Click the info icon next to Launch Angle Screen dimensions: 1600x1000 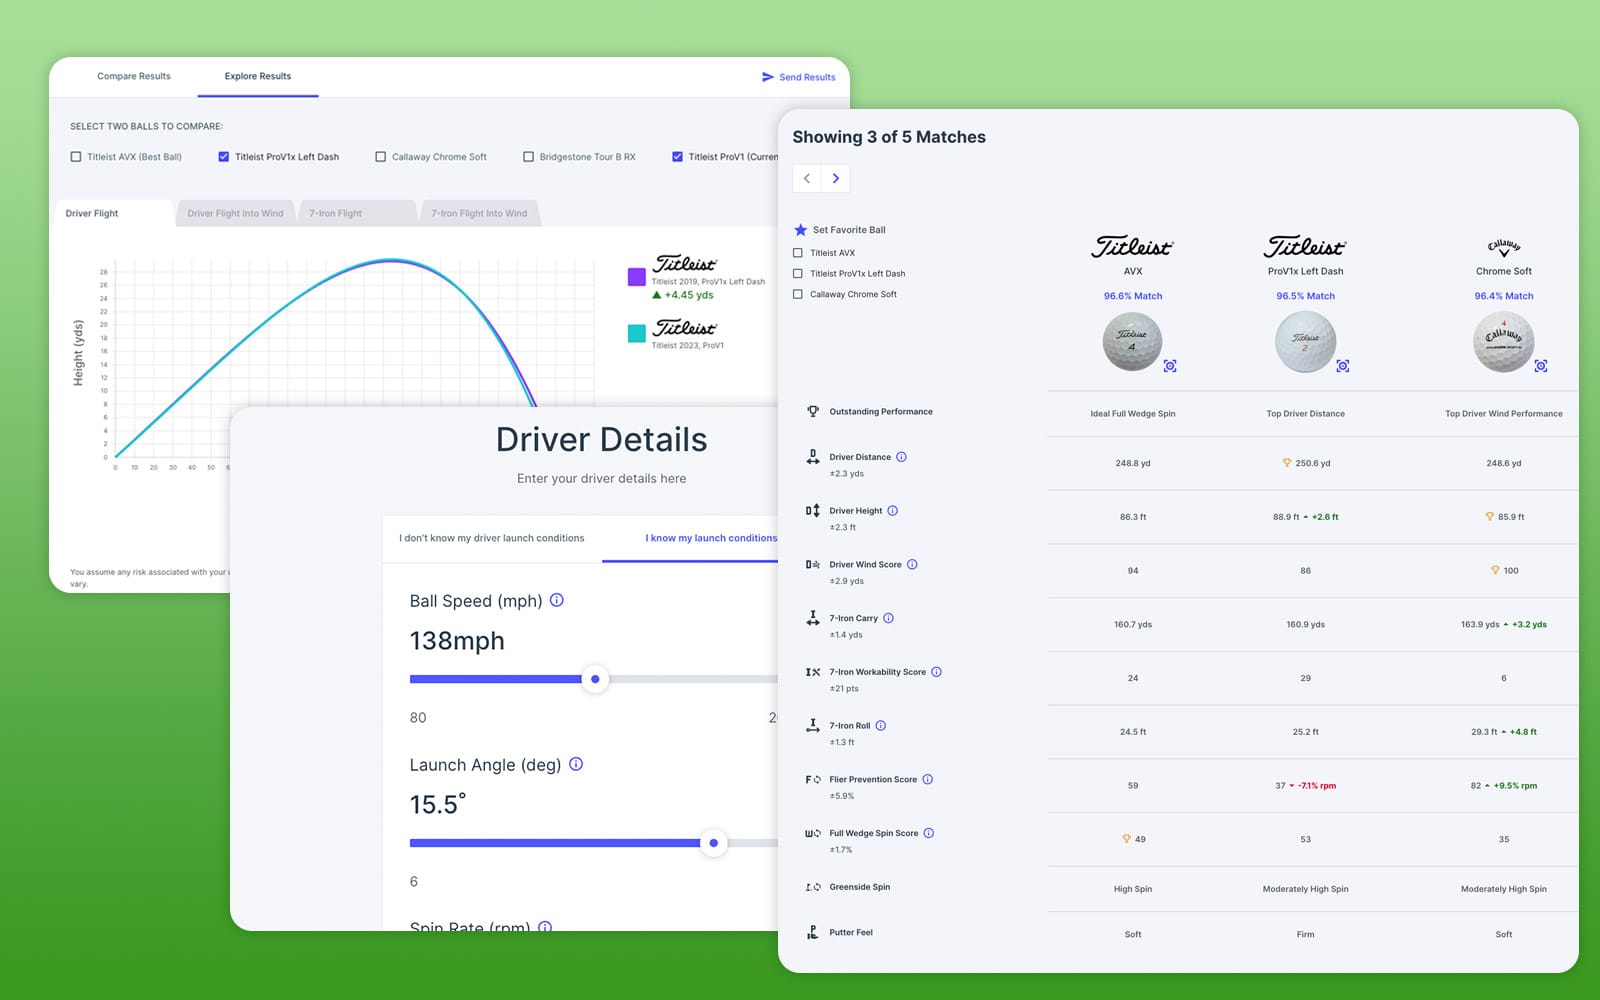pyautogui.click(x=576, y=764)
